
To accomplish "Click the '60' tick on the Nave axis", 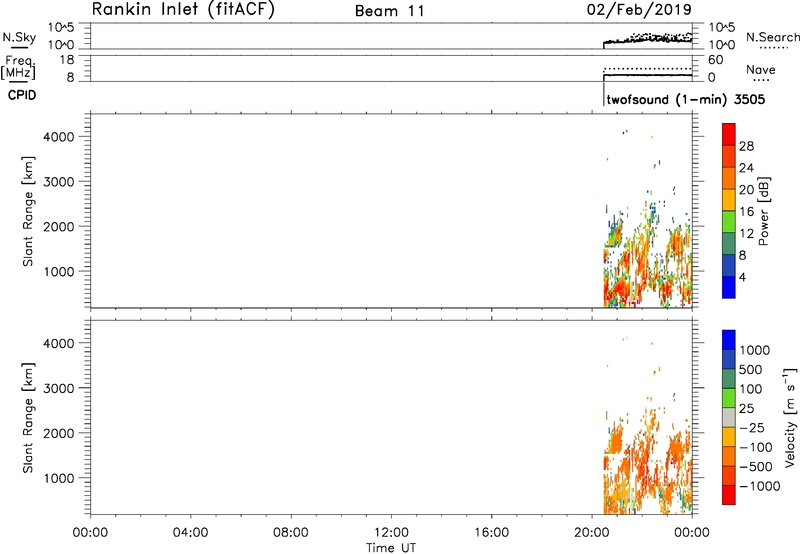I will [x=715, y=60].
